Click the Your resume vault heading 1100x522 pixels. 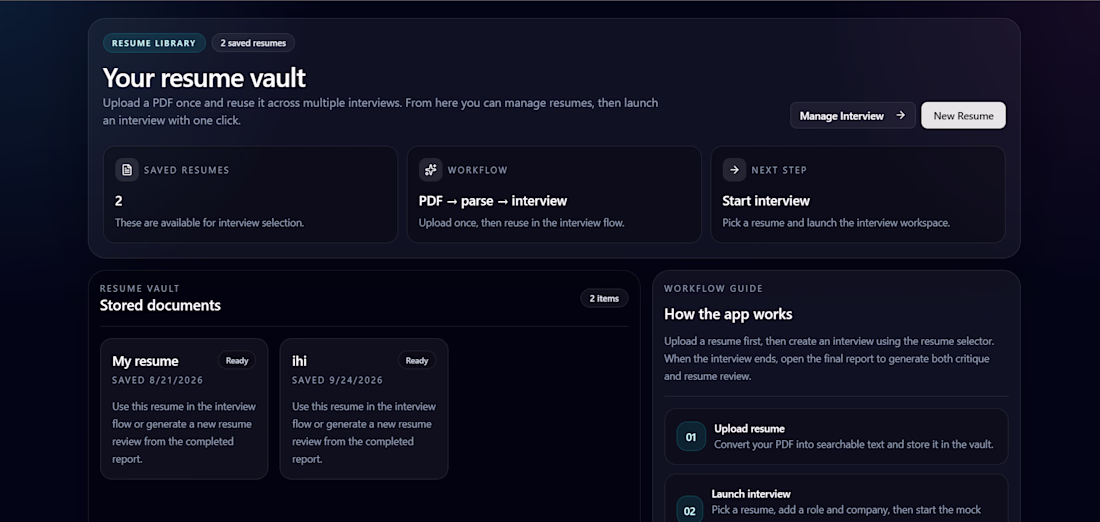pyautogui.click(x=204, y=78)
